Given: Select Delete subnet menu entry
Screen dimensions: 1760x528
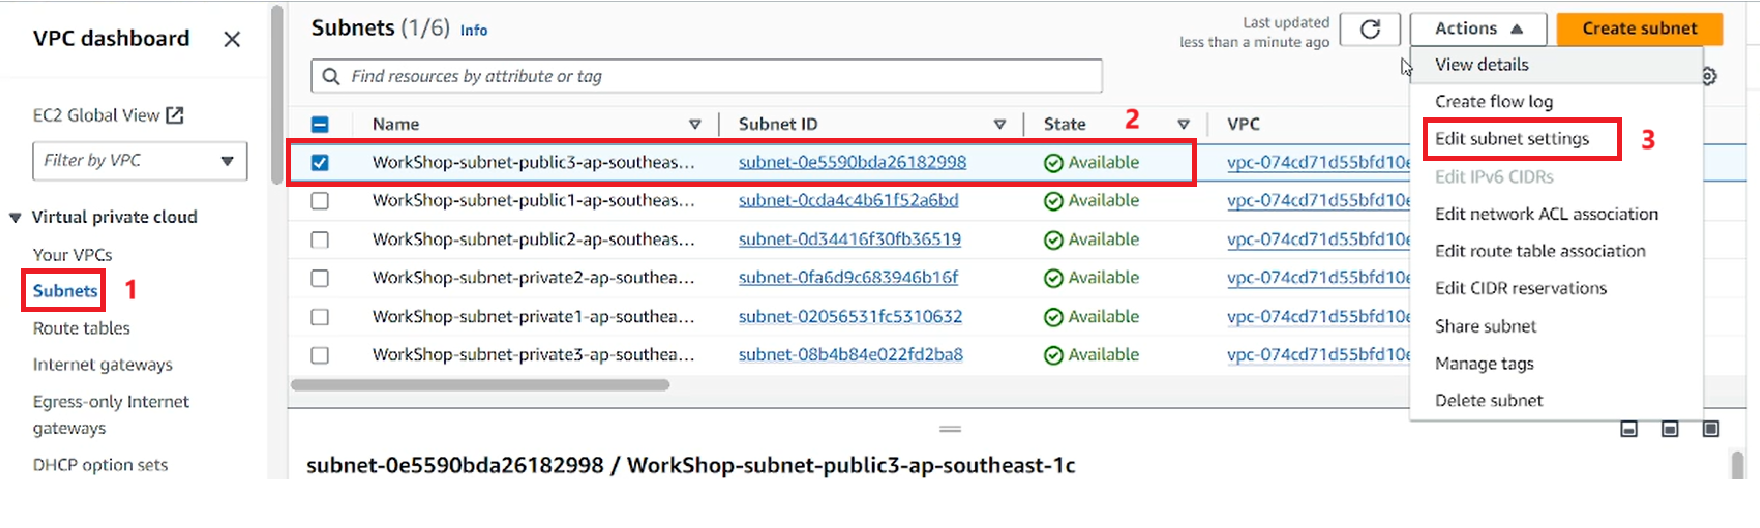Looking at the screenshot, I should tap(1489, 401).
